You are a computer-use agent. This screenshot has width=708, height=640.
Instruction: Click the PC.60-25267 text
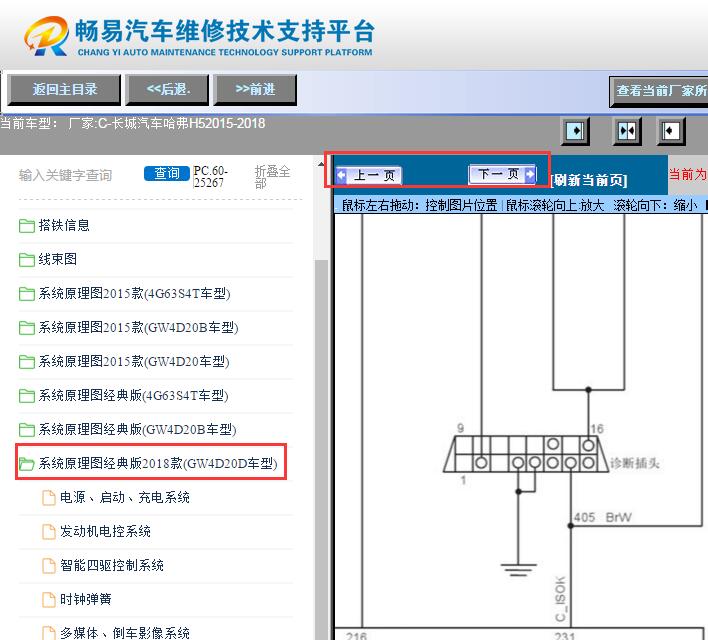click(210, 177)
